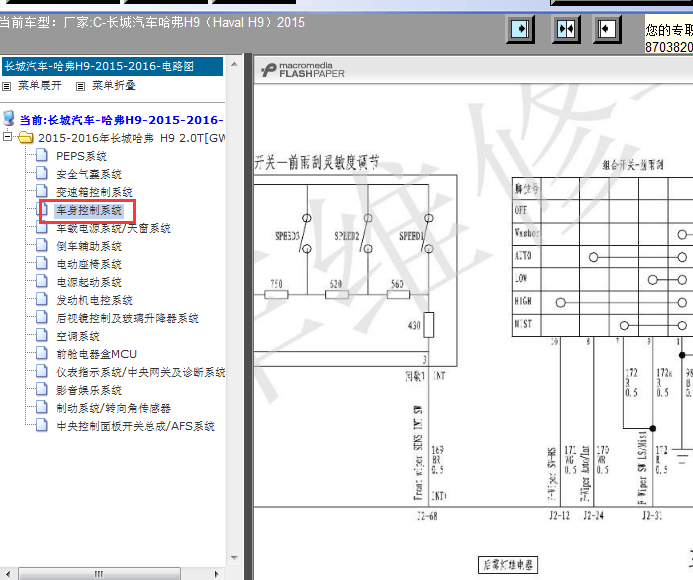Open 车载电源系统/天窗系统 document
The image size is (693, 580).
point(113,229)
